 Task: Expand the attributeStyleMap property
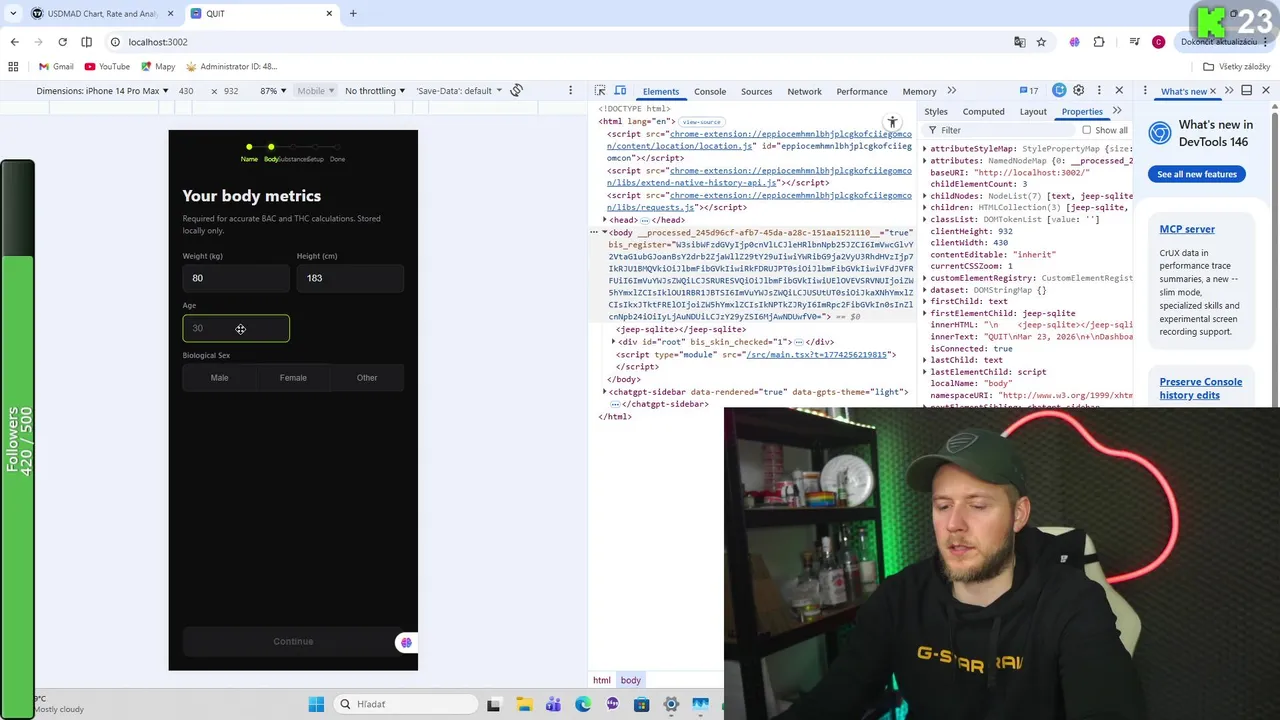point(925,149)
